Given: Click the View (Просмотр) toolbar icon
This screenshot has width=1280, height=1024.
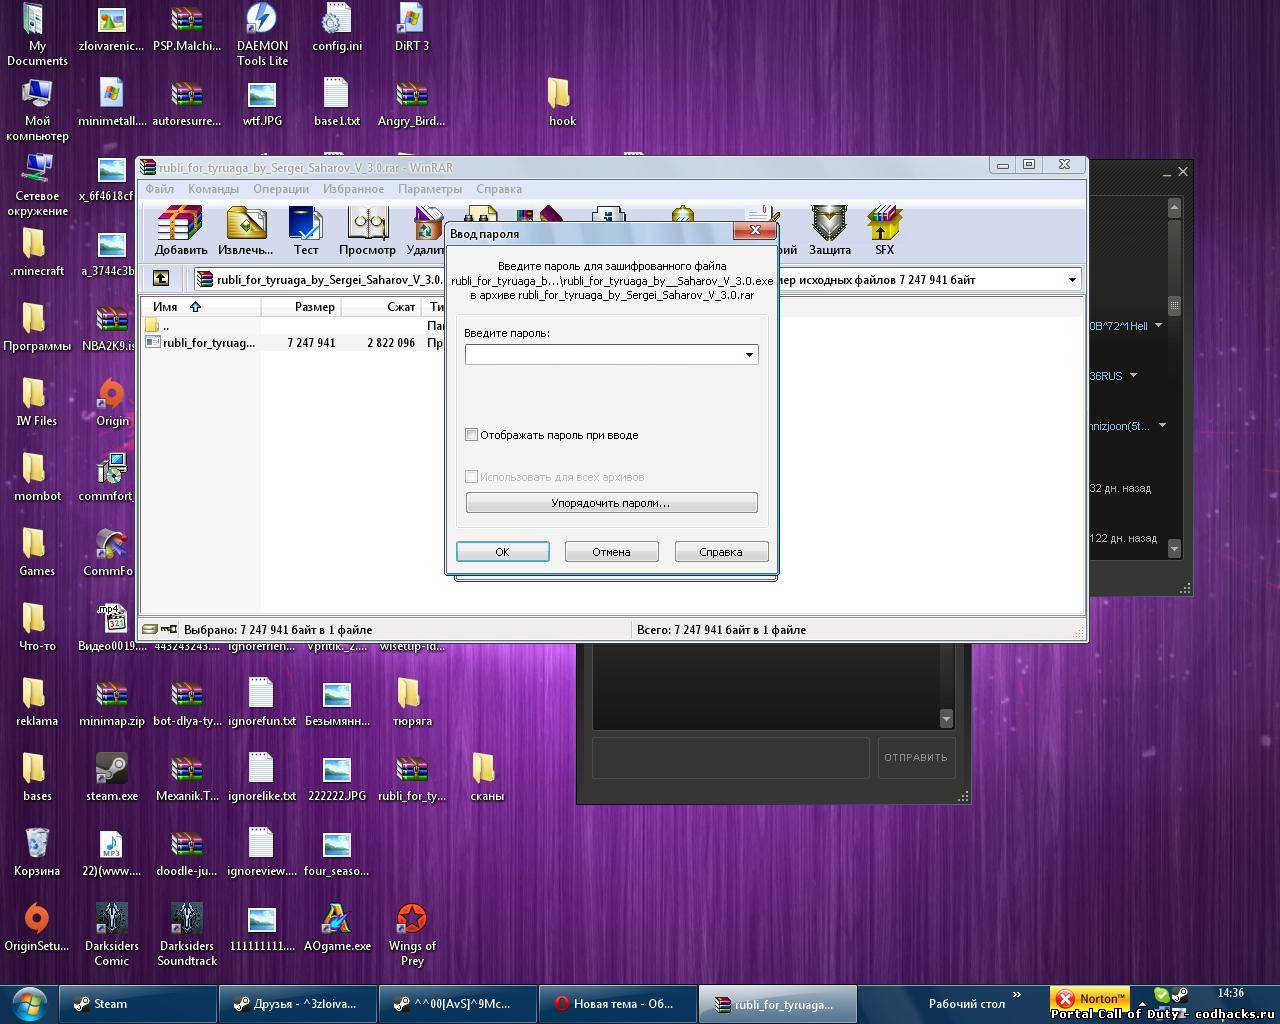Looking at the screenshot, I should click(367, 230).
